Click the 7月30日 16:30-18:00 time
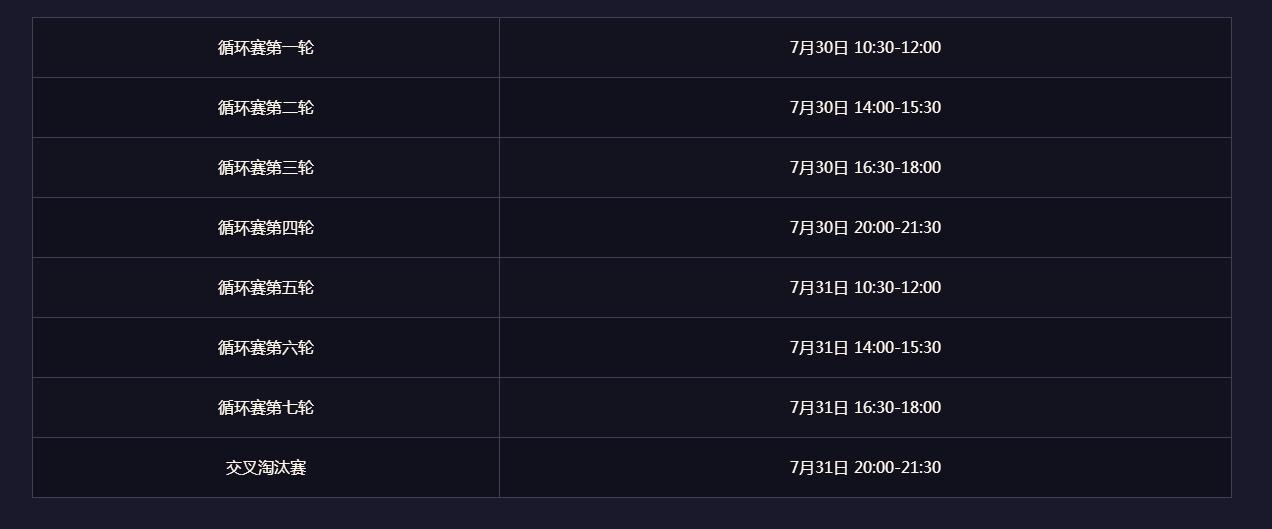The width and height of the screenshot is (1272, 529). point(865,167)
